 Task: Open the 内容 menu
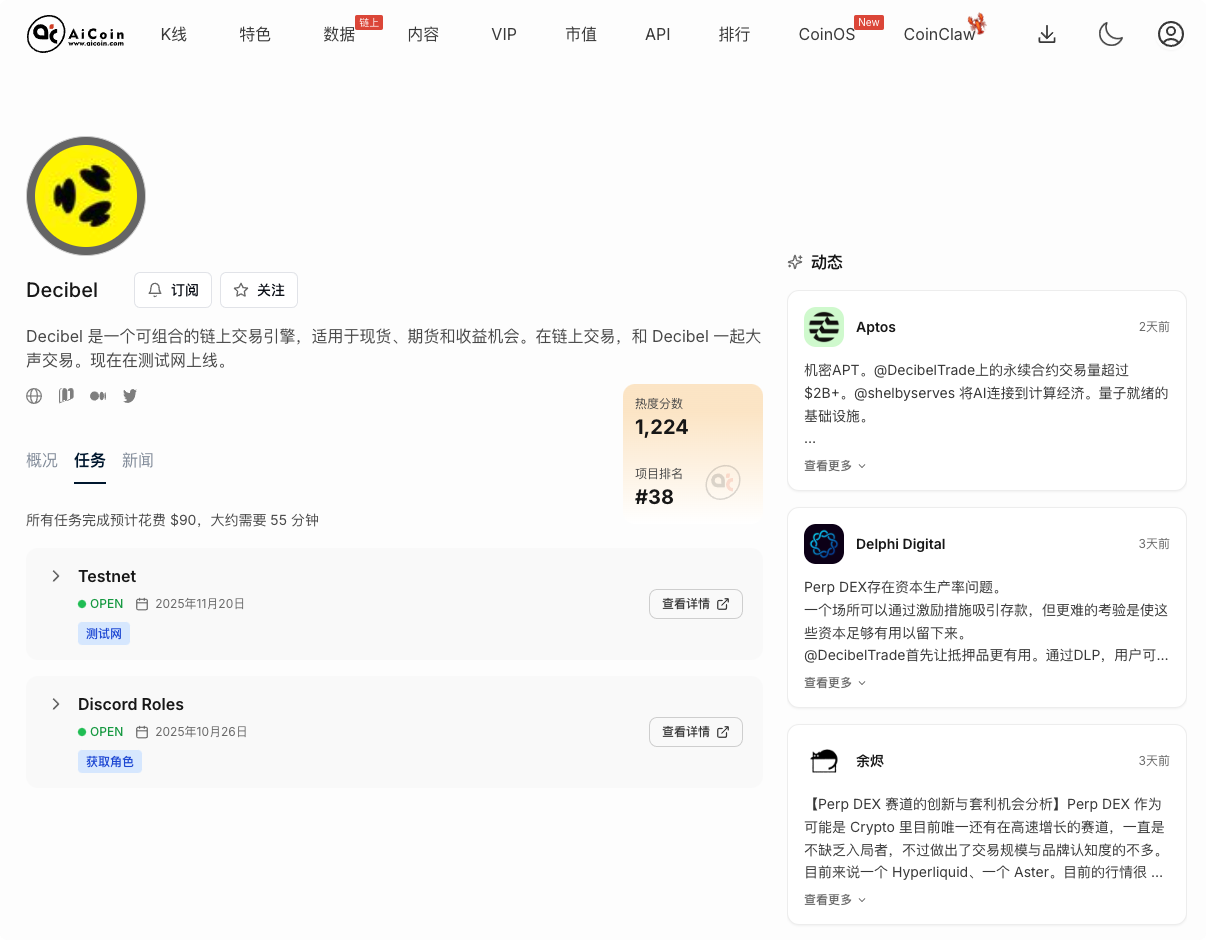coord(423,34)
